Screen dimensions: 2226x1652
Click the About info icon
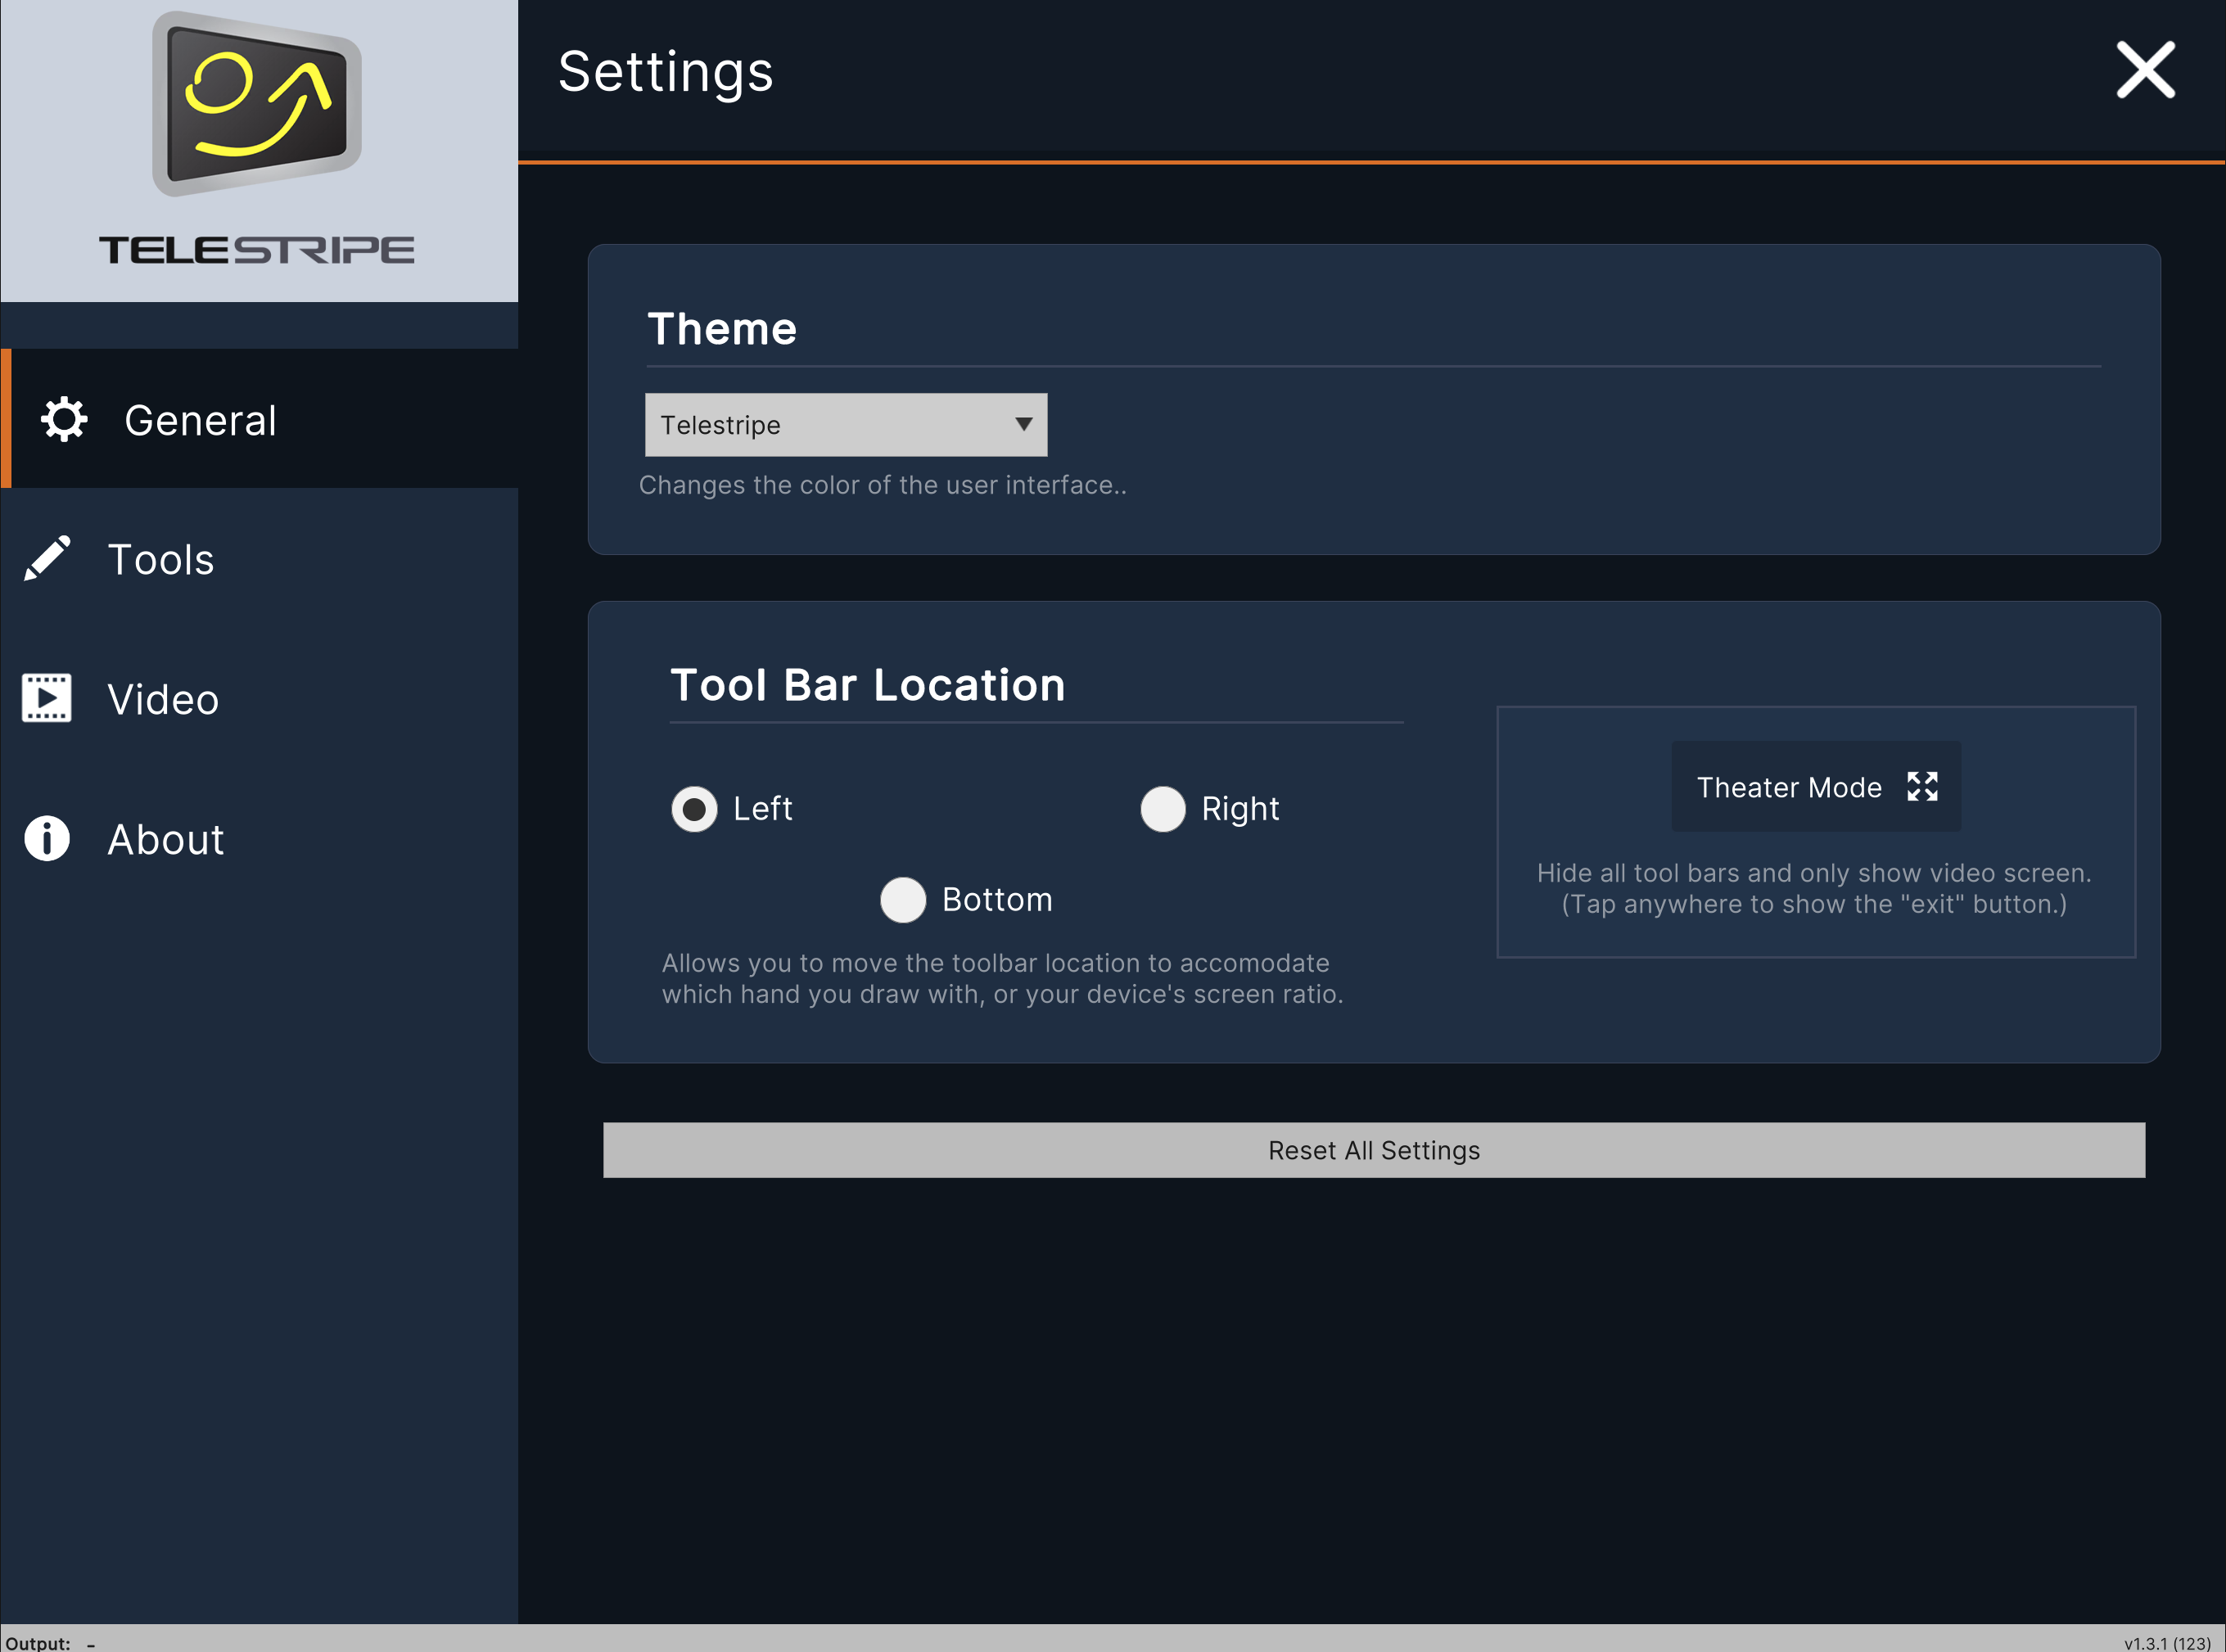coord(47,838)
